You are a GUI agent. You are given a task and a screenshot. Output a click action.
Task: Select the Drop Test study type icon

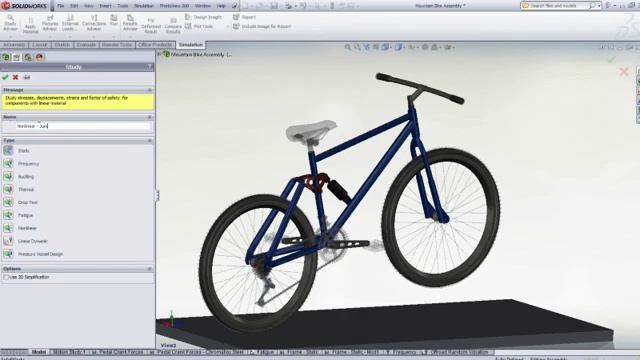point(8,202)
